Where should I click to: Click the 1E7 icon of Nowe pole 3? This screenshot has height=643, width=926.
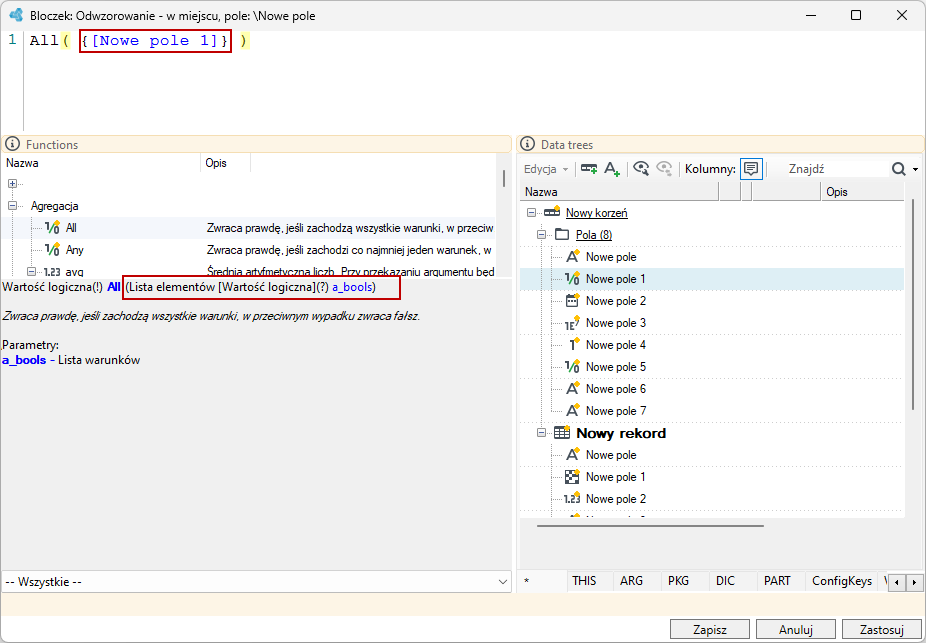pyautogui.click(x=572, y=323)
